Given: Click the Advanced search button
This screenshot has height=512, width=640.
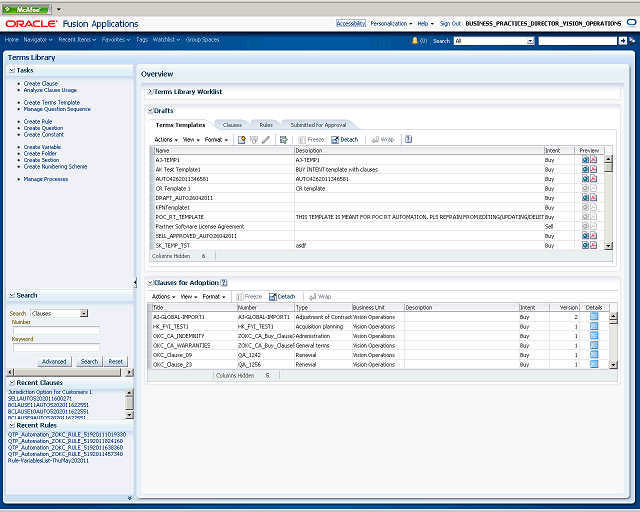Looking at the screenshot, I should (x=54, y=361).
